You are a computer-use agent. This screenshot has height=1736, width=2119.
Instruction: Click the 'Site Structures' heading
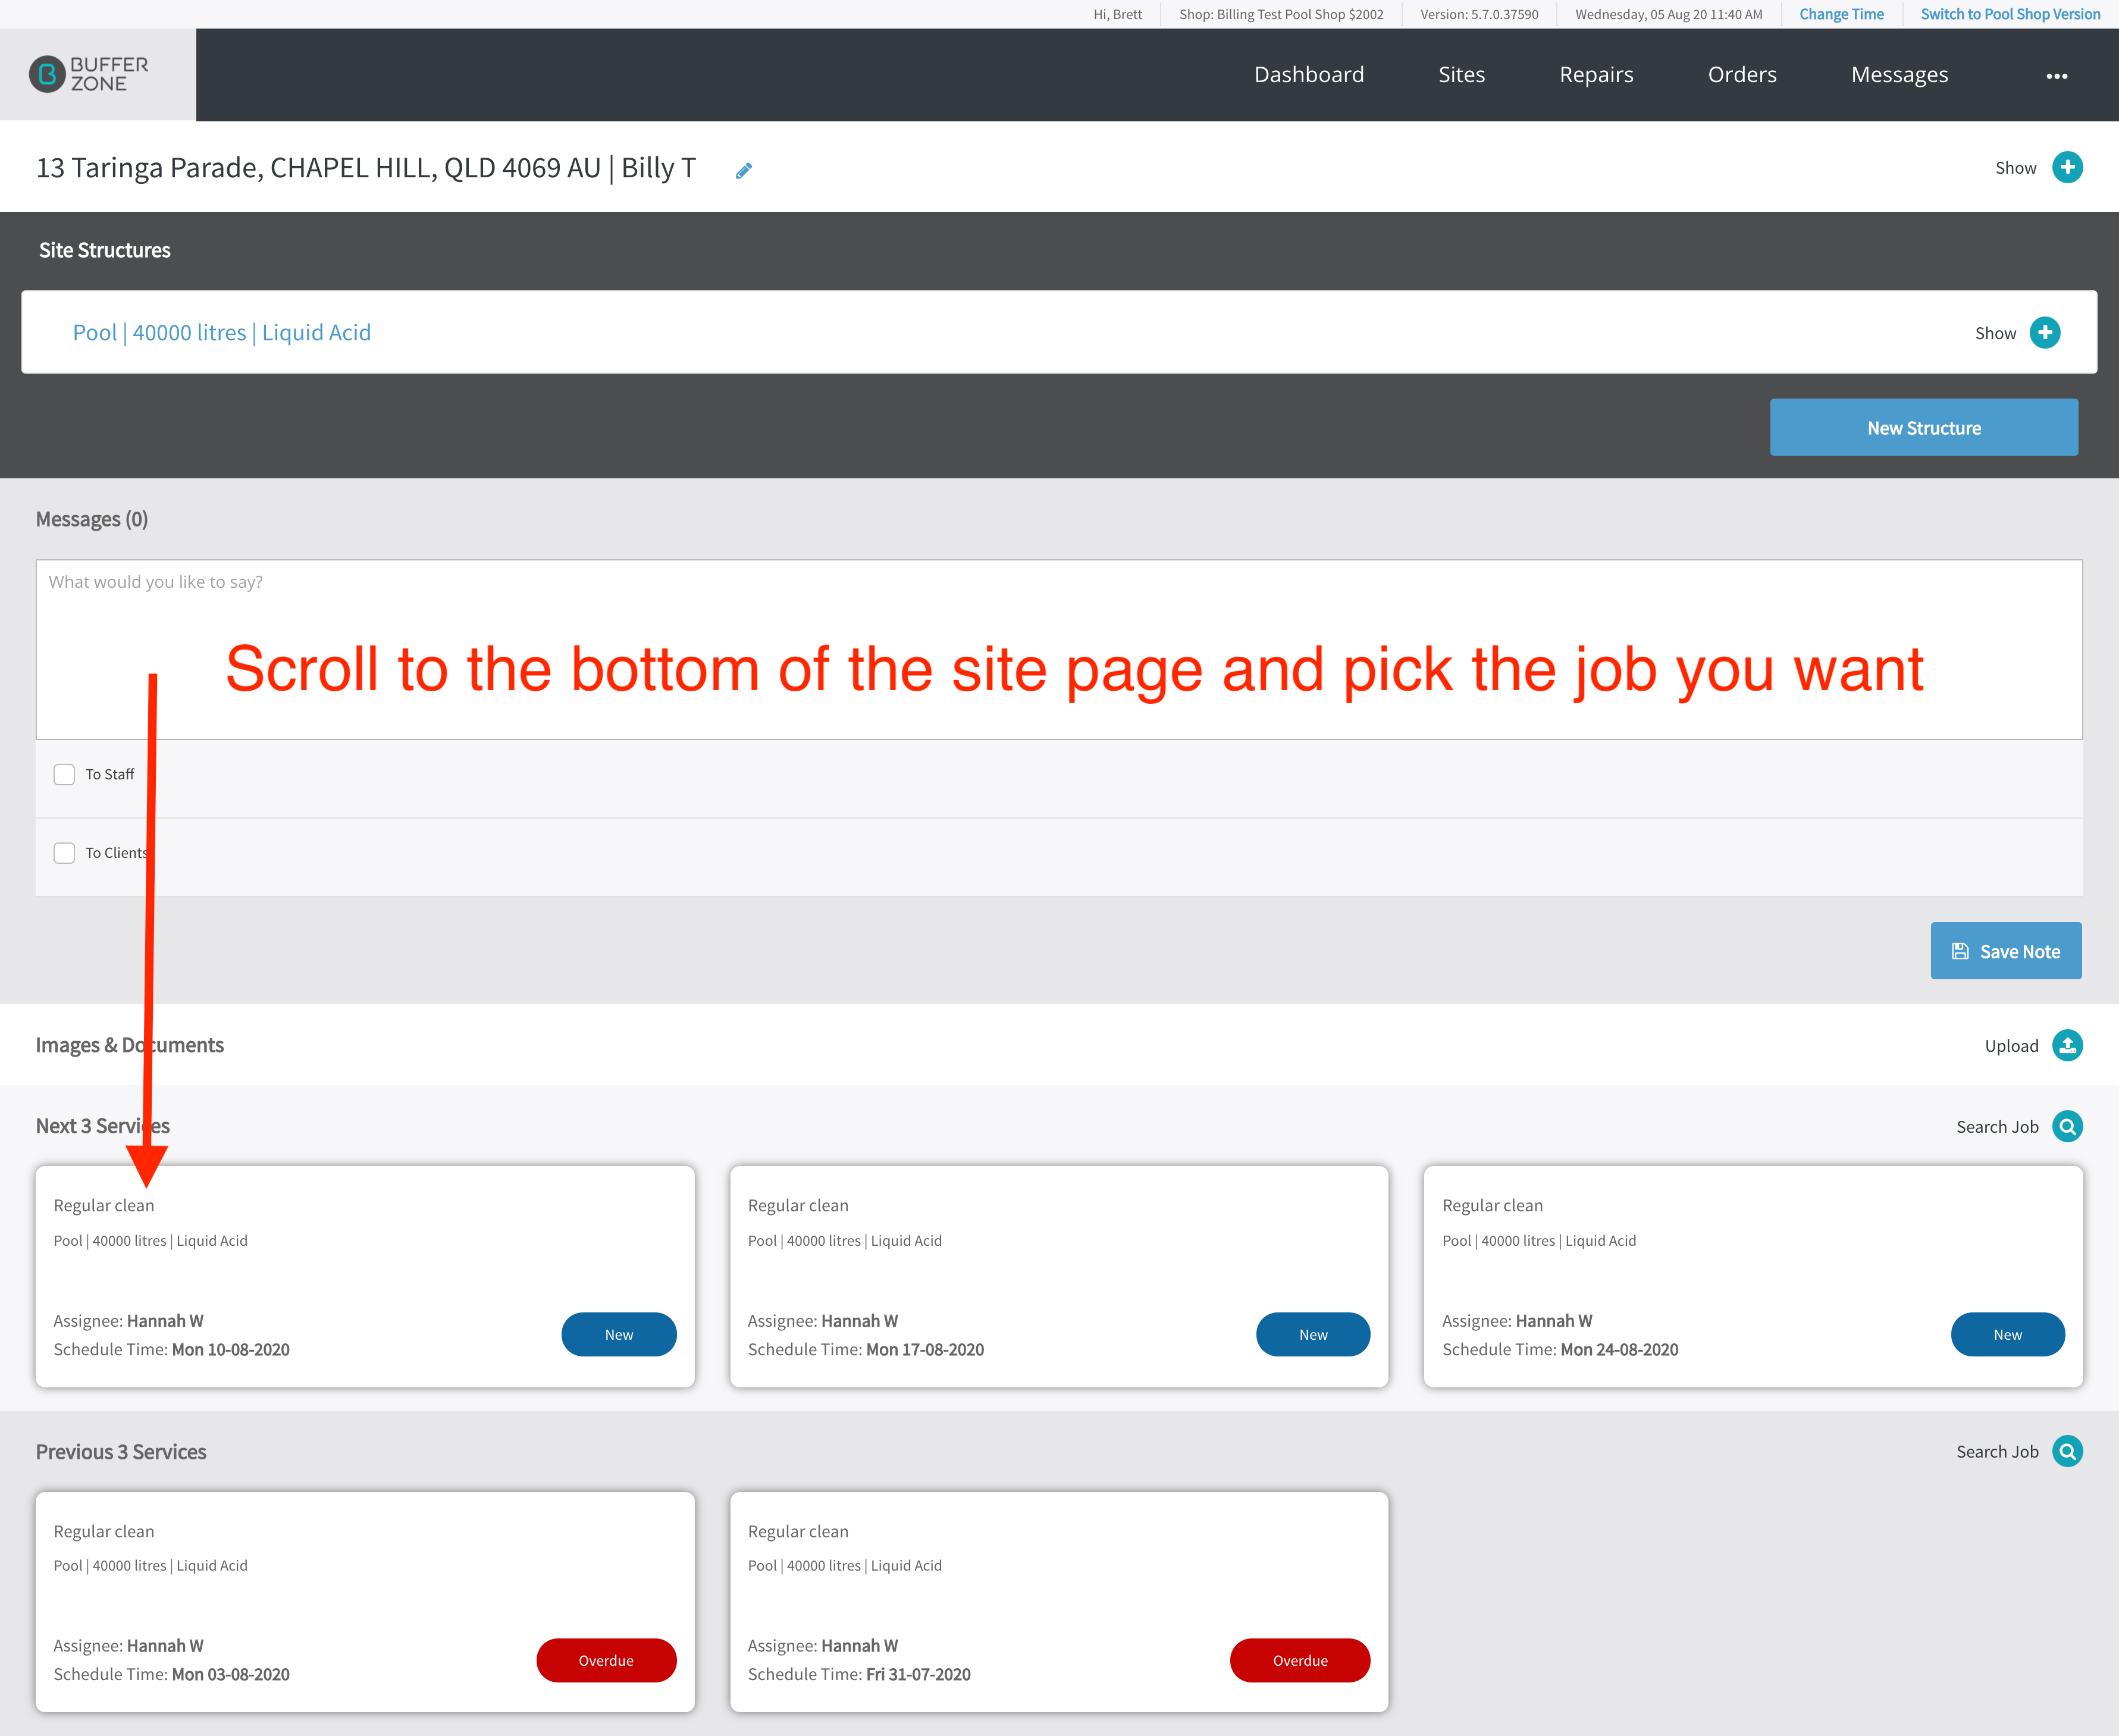tap(105, 250)
